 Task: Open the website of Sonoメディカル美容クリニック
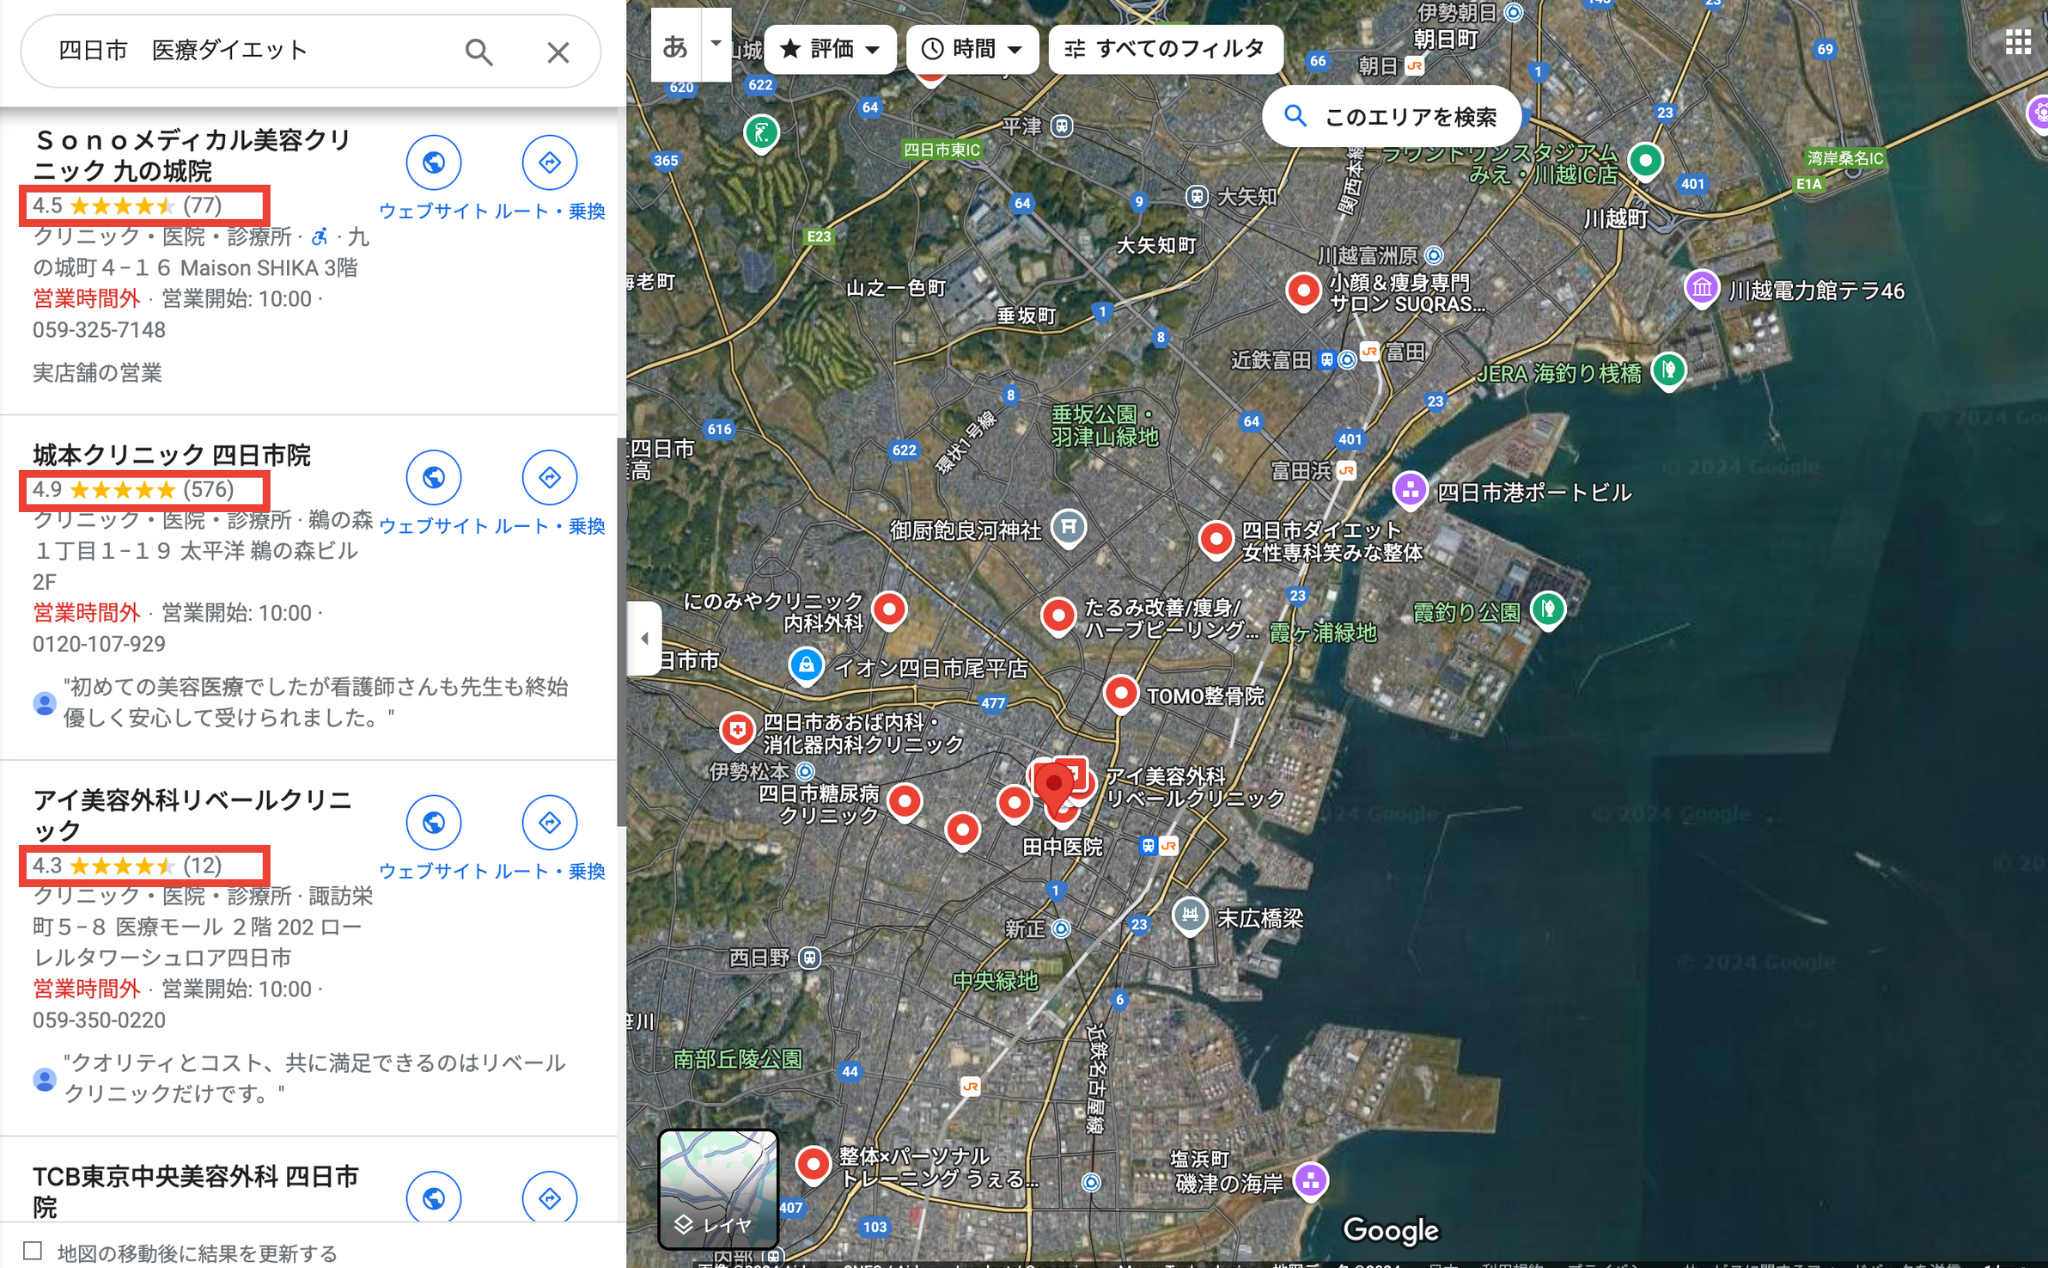tap(433, 163)
